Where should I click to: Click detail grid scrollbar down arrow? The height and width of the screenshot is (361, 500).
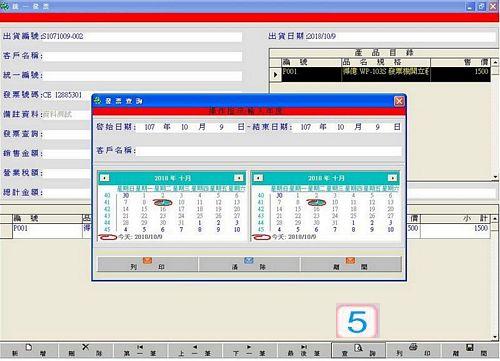coord(495,337)
